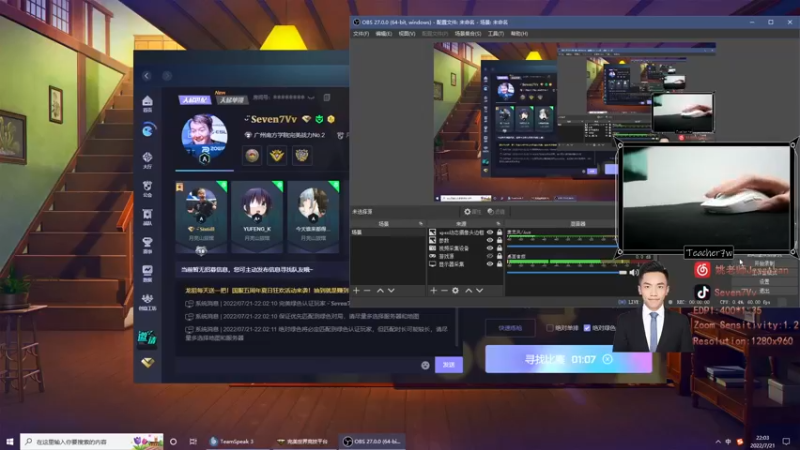Open Properties button above OBS scenes panel
The height and width of the screenshot is (450, 800).
tap(472, 212)
